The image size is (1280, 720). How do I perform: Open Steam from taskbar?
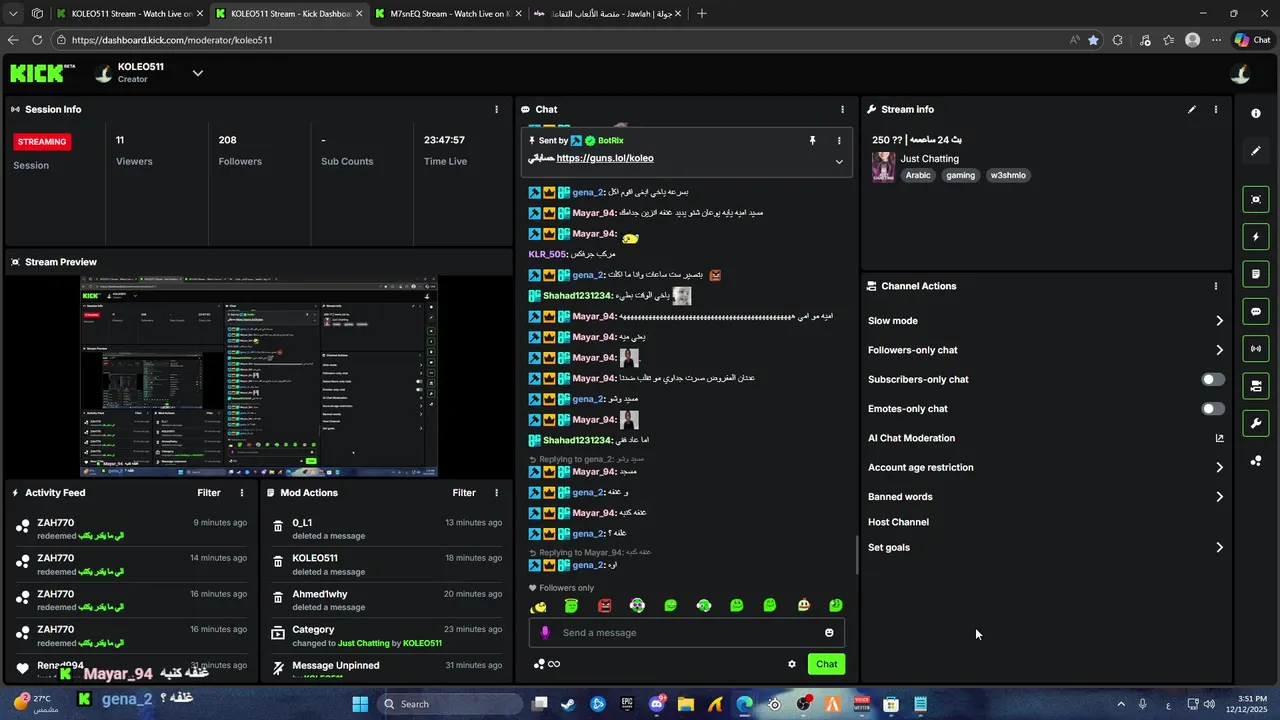coord(568,704)
